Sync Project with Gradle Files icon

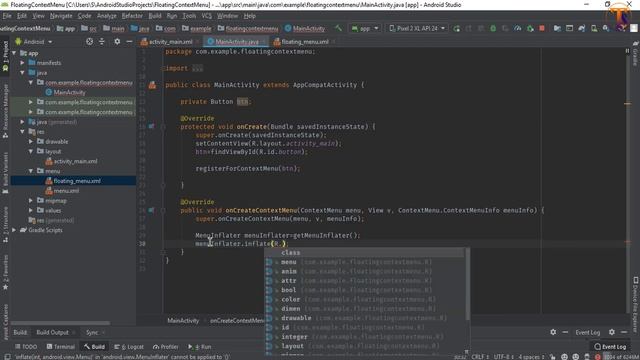tap(582, 29)
